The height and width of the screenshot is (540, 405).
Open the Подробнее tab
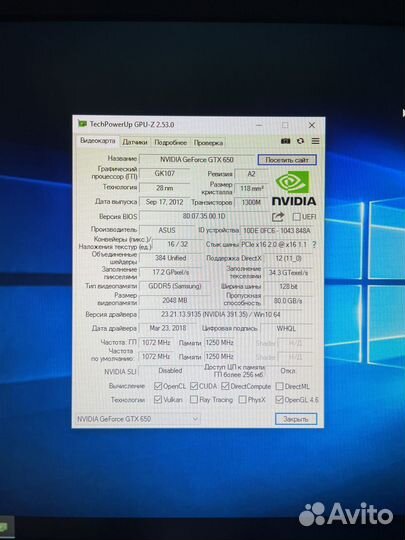[170, 142]
